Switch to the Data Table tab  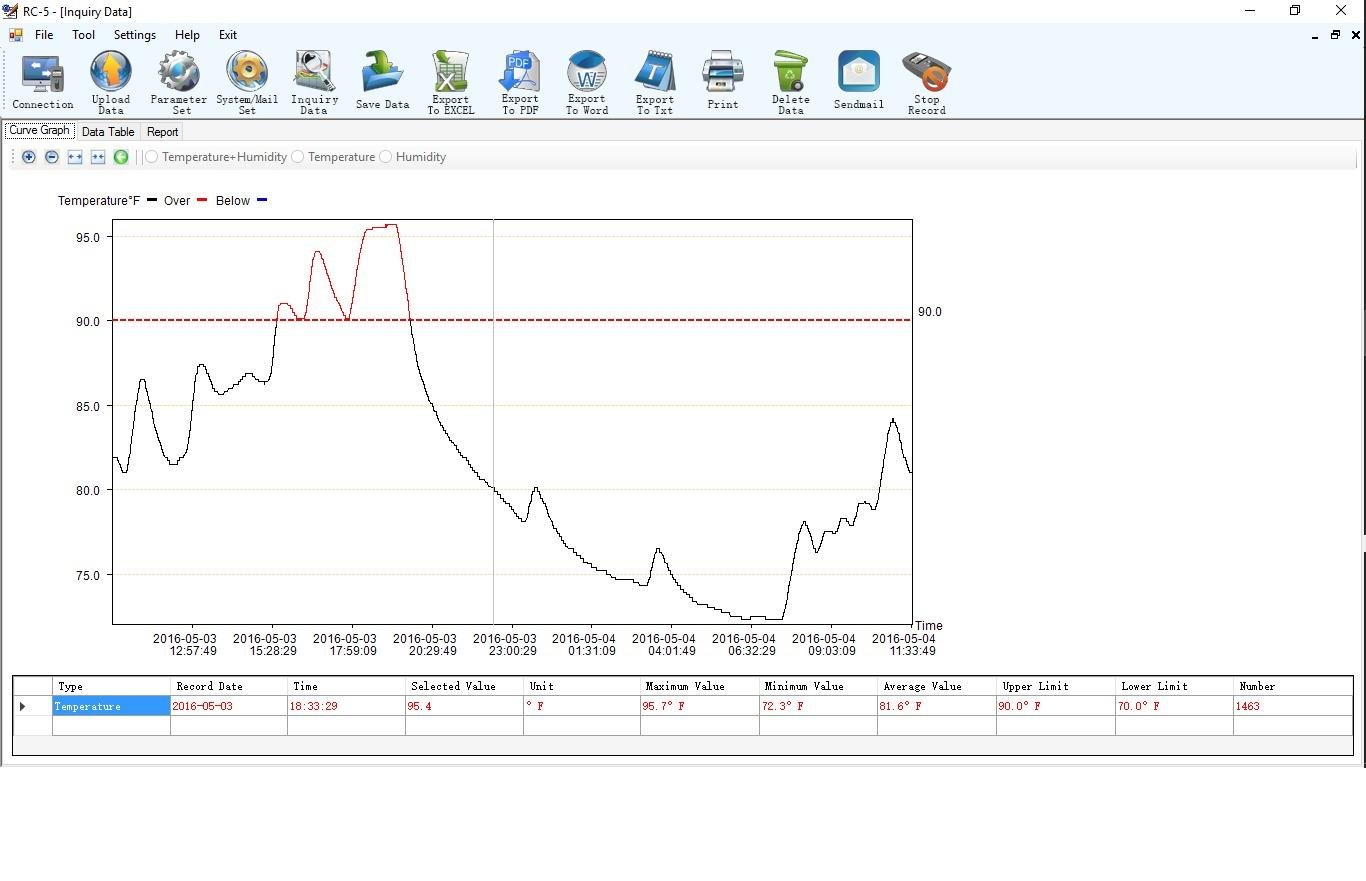108,132
